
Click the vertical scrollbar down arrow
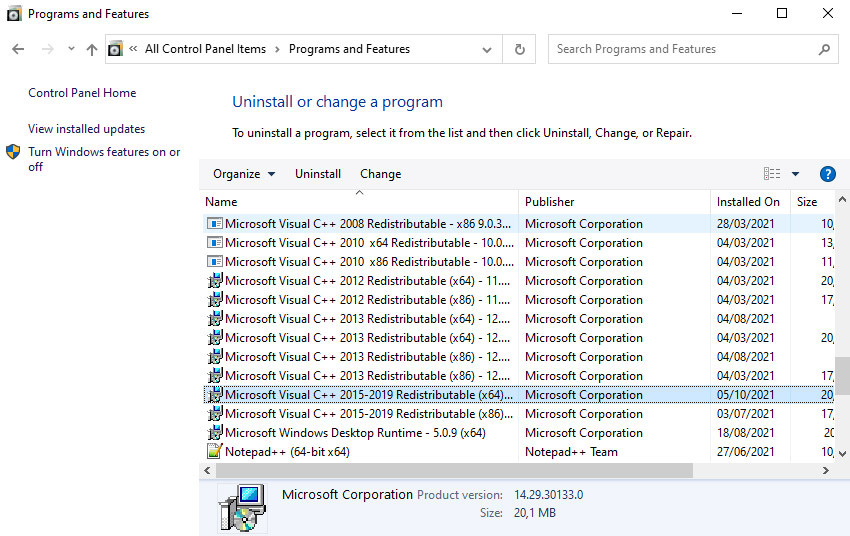point(842,454)
